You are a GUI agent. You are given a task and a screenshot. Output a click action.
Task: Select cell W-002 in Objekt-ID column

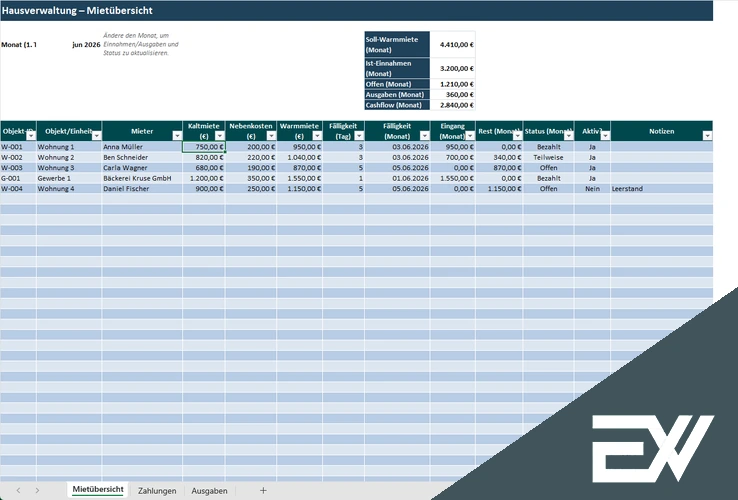pyautogui.click(x=18, y=157)
